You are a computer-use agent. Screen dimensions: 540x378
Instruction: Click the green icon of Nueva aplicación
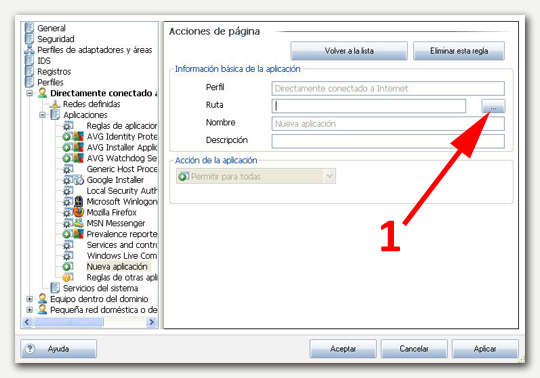(x=67, y=266)
